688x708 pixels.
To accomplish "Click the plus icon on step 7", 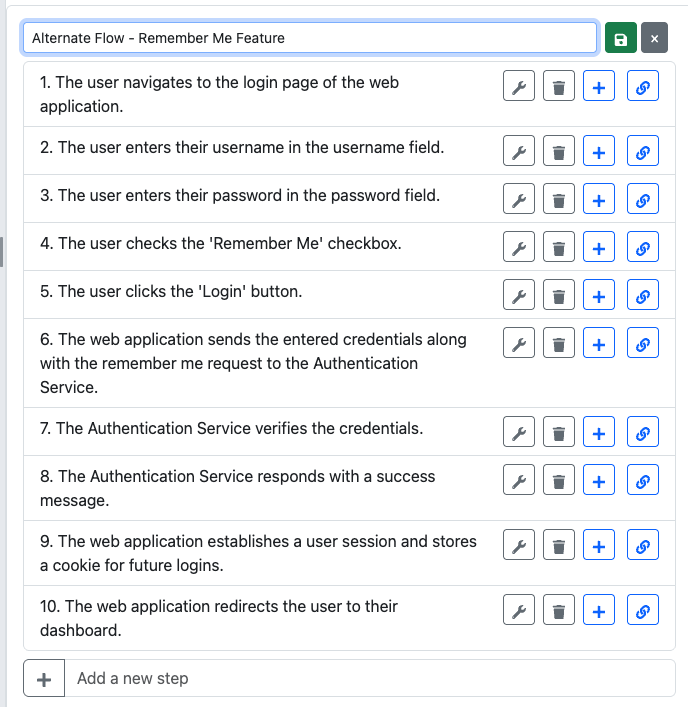I will (x=598, y=434).
